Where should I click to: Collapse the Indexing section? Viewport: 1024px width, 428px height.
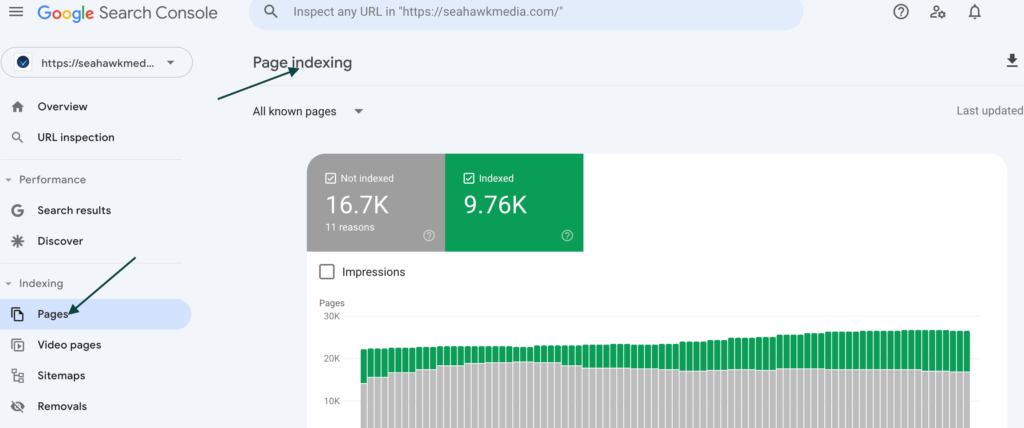(x=10, y=284)
